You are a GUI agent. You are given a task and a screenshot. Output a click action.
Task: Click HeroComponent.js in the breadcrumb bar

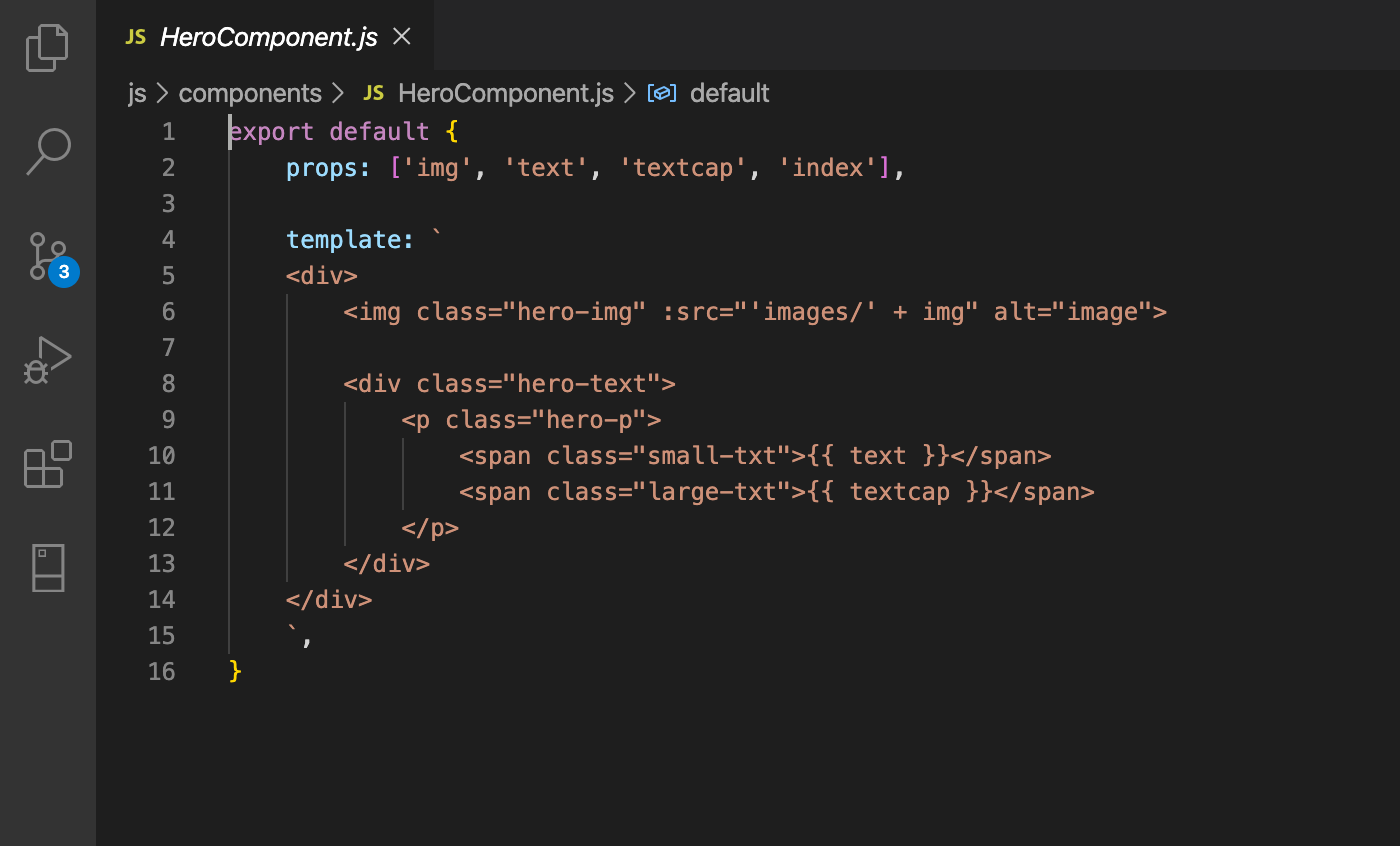(x=506, y=92)
